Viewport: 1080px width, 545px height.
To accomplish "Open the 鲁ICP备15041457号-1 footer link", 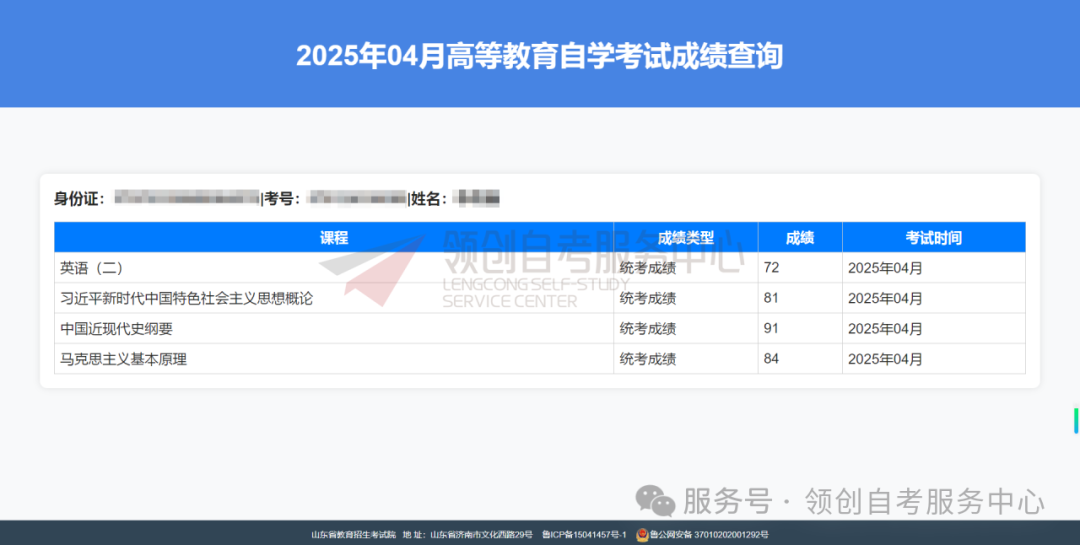I will [584, 535].
